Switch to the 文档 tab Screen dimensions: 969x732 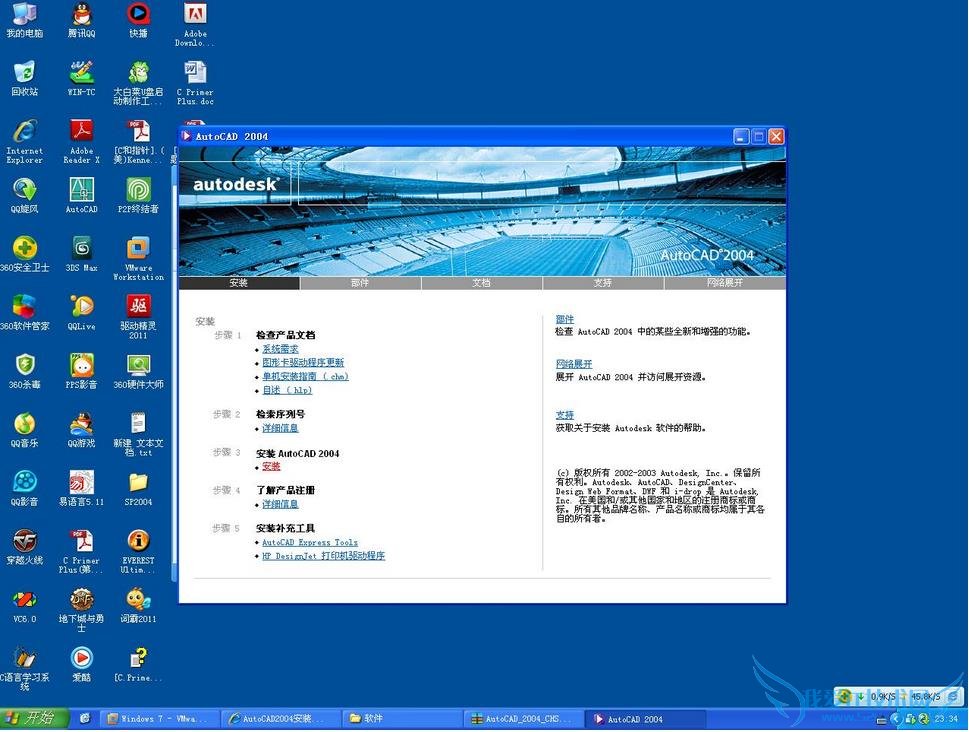(481, 283)
